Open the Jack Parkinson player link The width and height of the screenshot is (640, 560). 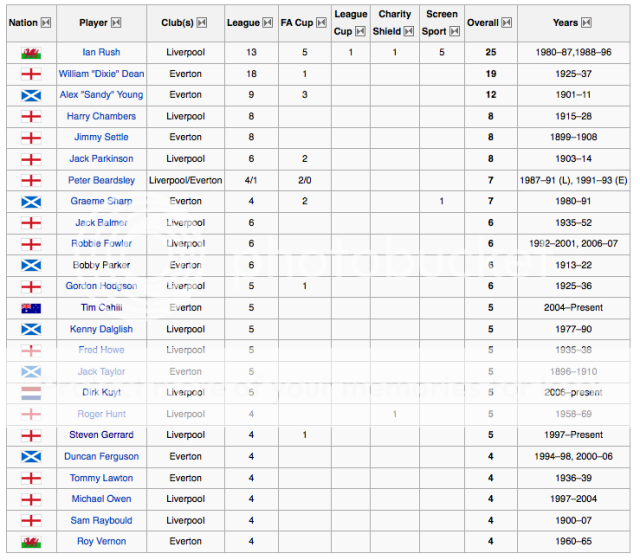[x=101, y=159]
